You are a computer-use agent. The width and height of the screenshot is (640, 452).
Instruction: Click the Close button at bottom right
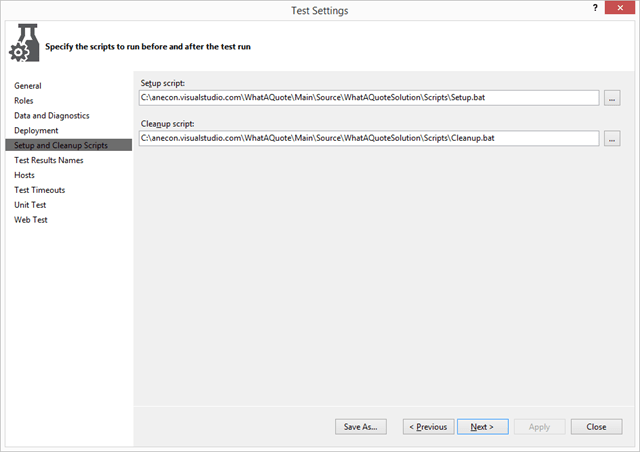pos(596,427)
